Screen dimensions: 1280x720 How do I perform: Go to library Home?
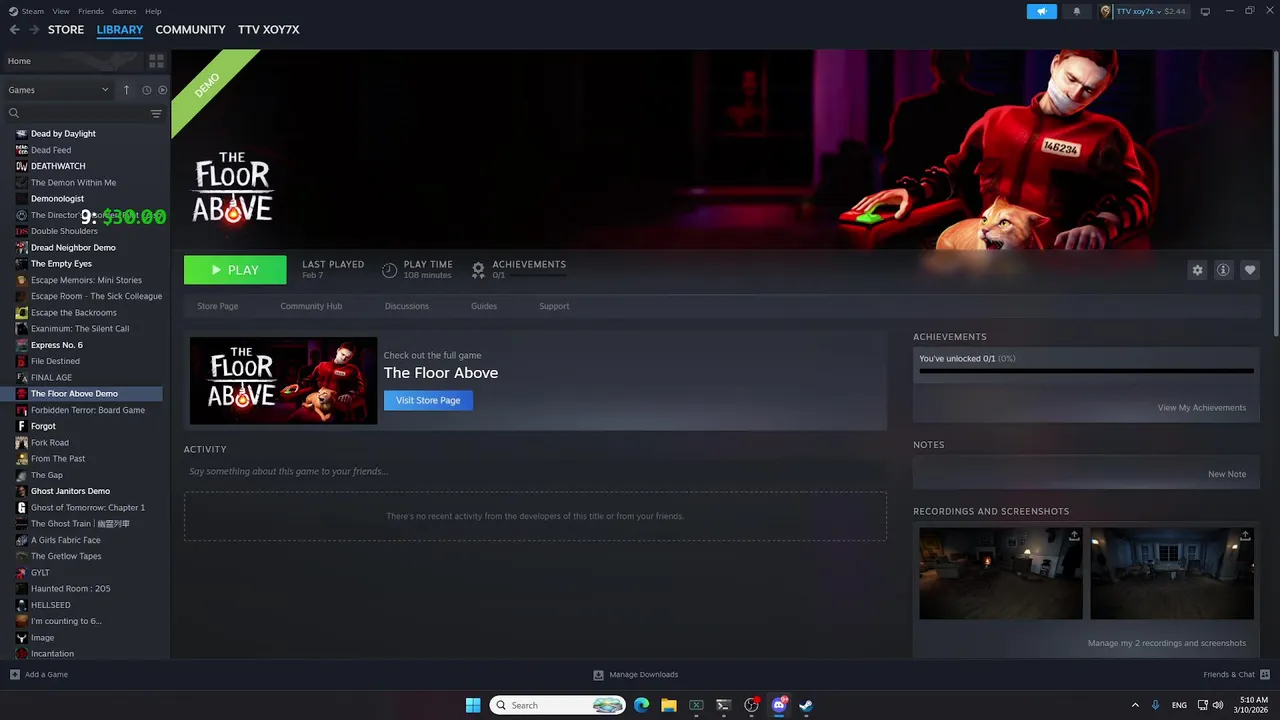coord(19,61)
